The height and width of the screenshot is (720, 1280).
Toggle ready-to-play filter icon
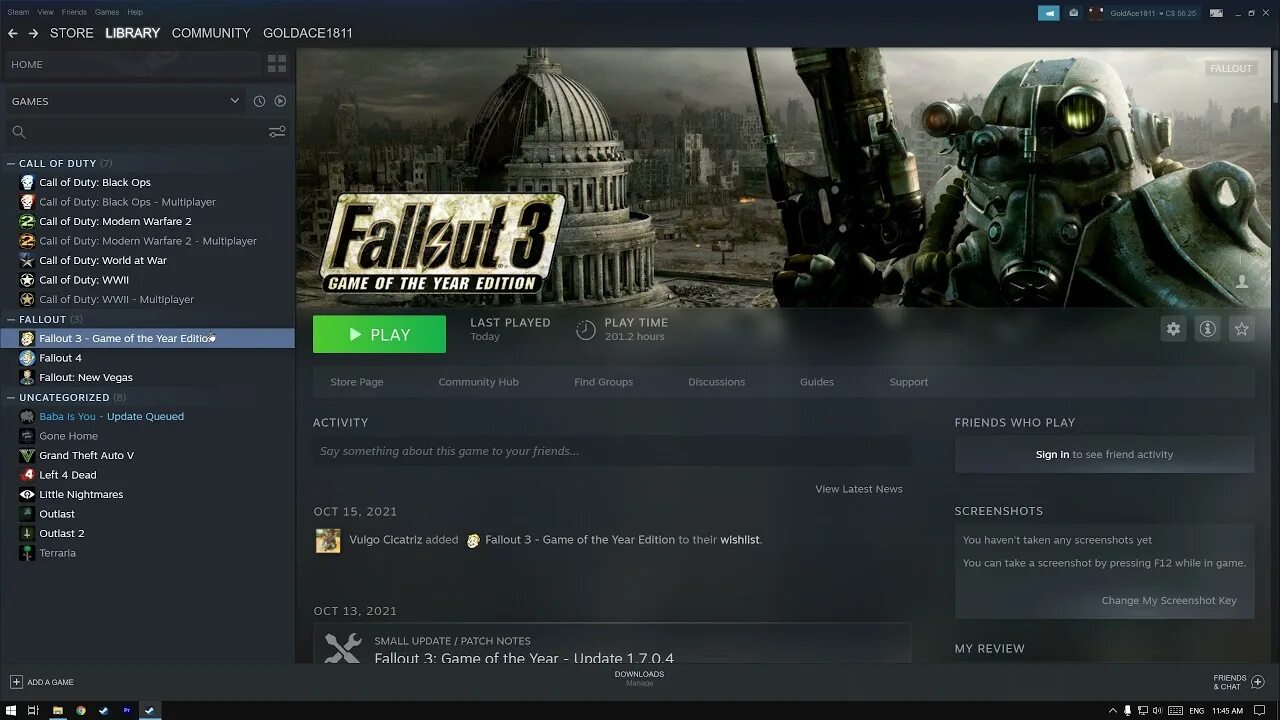pos(280,101)
